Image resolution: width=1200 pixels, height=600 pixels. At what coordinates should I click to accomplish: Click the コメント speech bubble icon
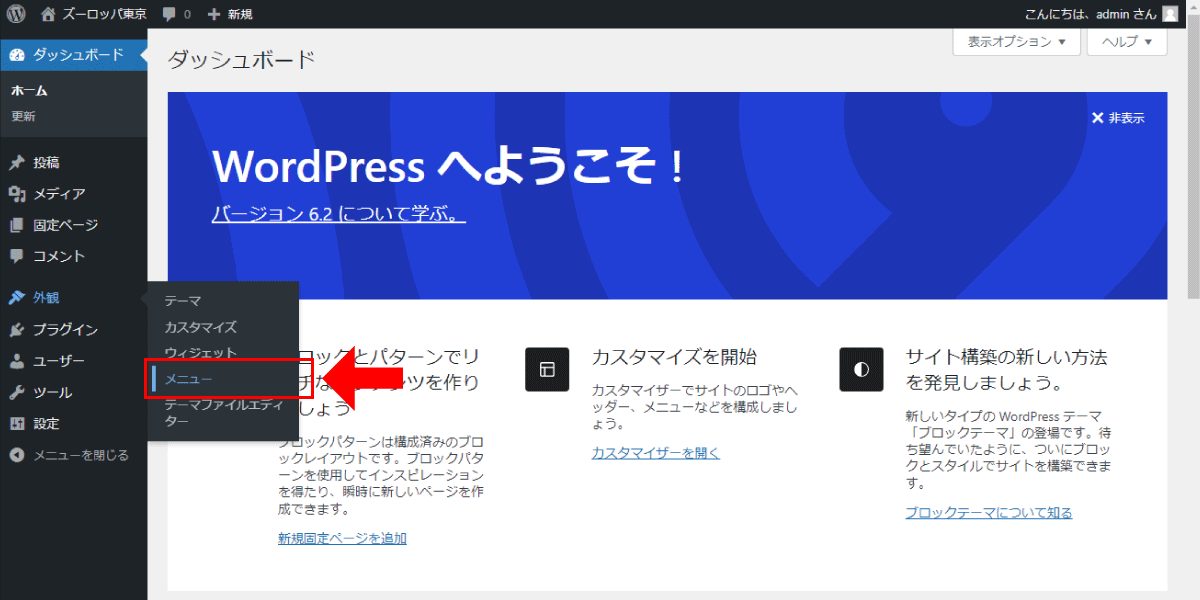[x=17, y=256]
